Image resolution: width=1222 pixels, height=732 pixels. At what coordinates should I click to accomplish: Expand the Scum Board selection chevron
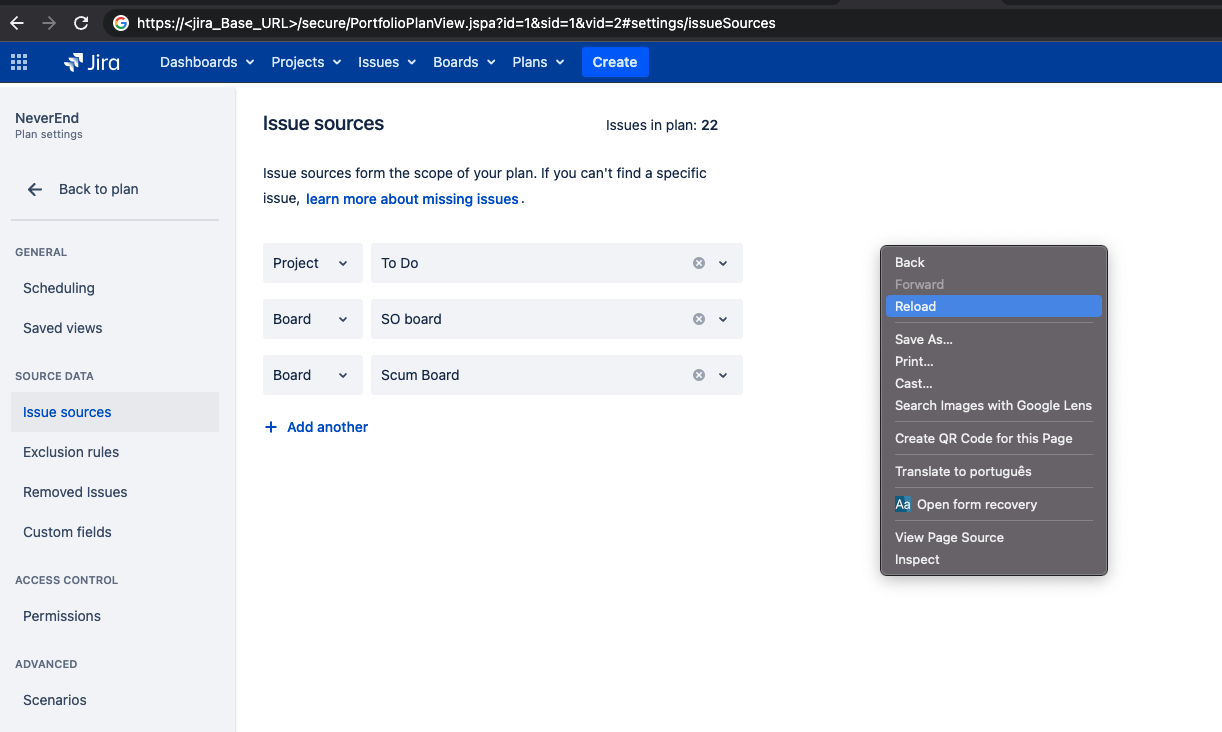point(723,375)
